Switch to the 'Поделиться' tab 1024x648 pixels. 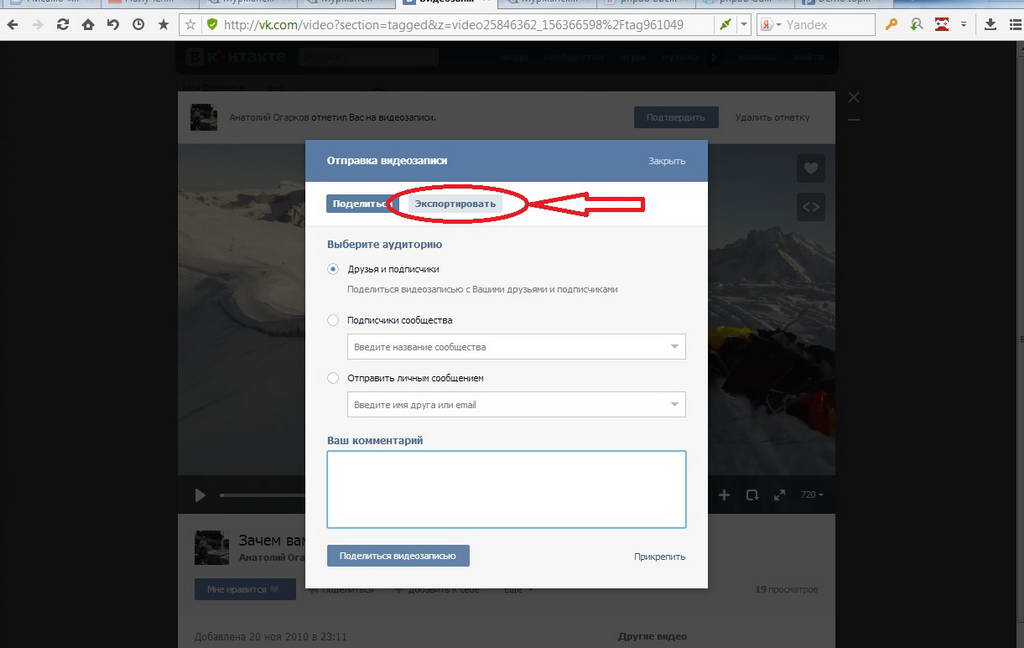click(x=357, y=204)
